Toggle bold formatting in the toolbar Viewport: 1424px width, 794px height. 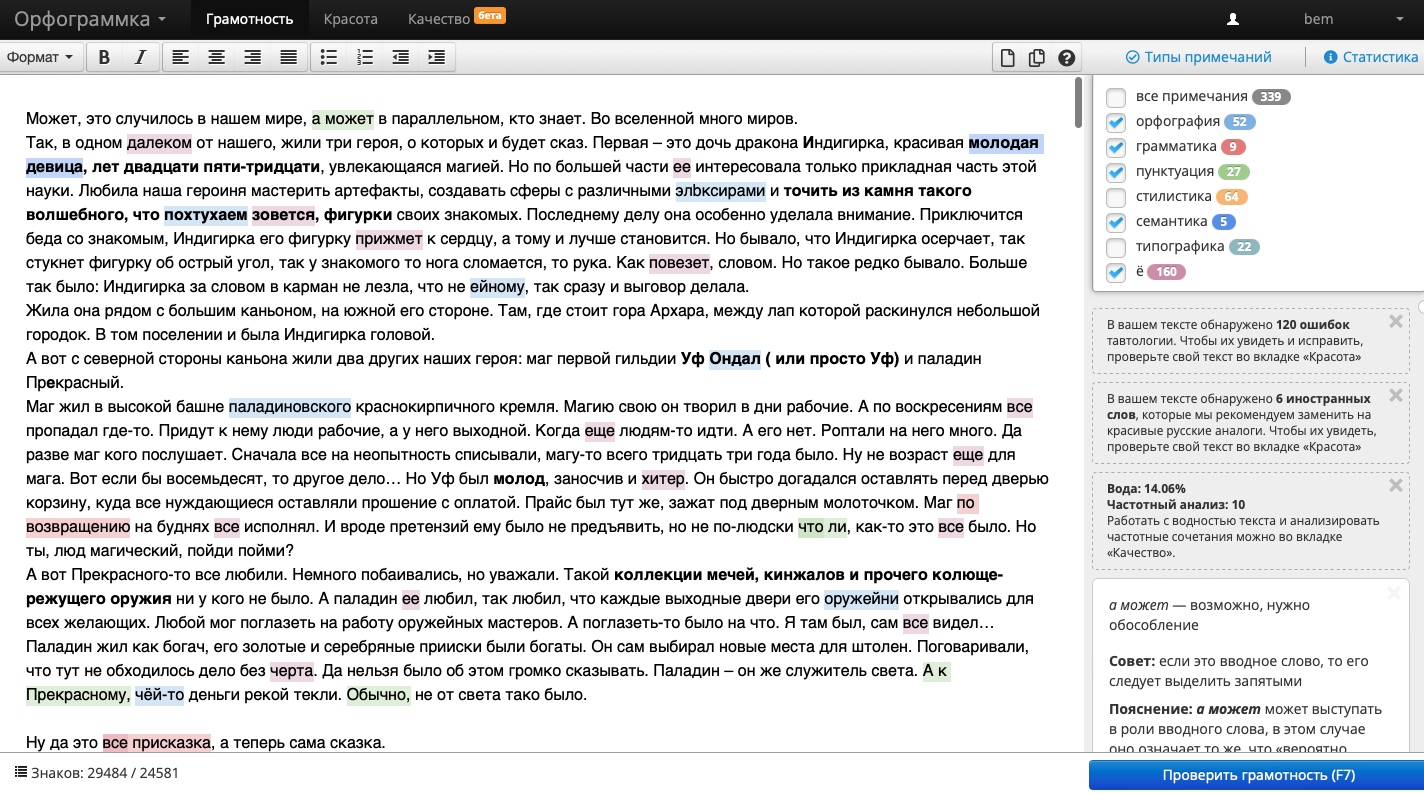coord(104,57)
